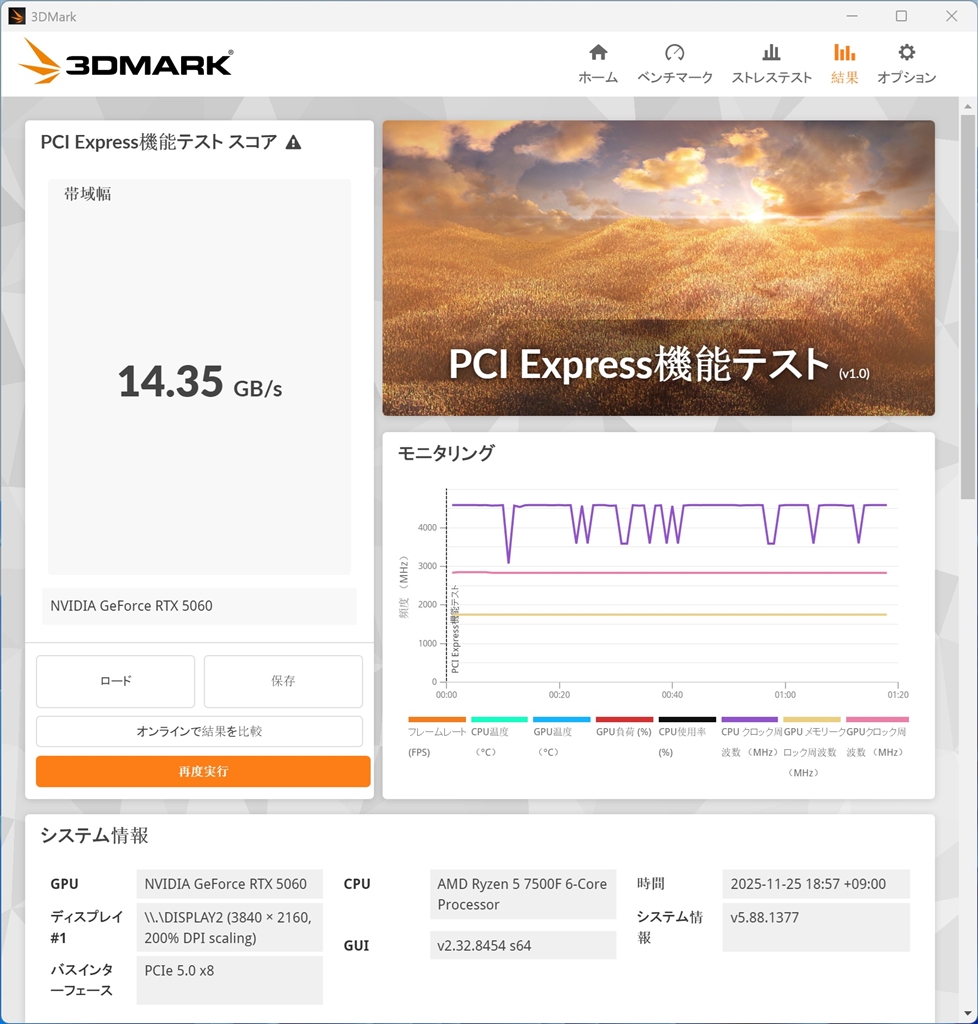Click オンラインで結果を比較 button
The image size is (978, 1024).
point(199,731)
